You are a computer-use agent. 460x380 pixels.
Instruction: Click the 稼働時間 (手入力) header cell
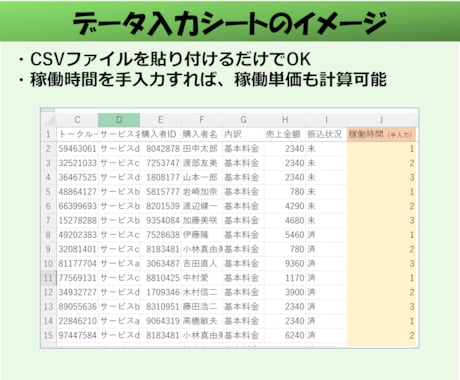click(x=381, y=134)
